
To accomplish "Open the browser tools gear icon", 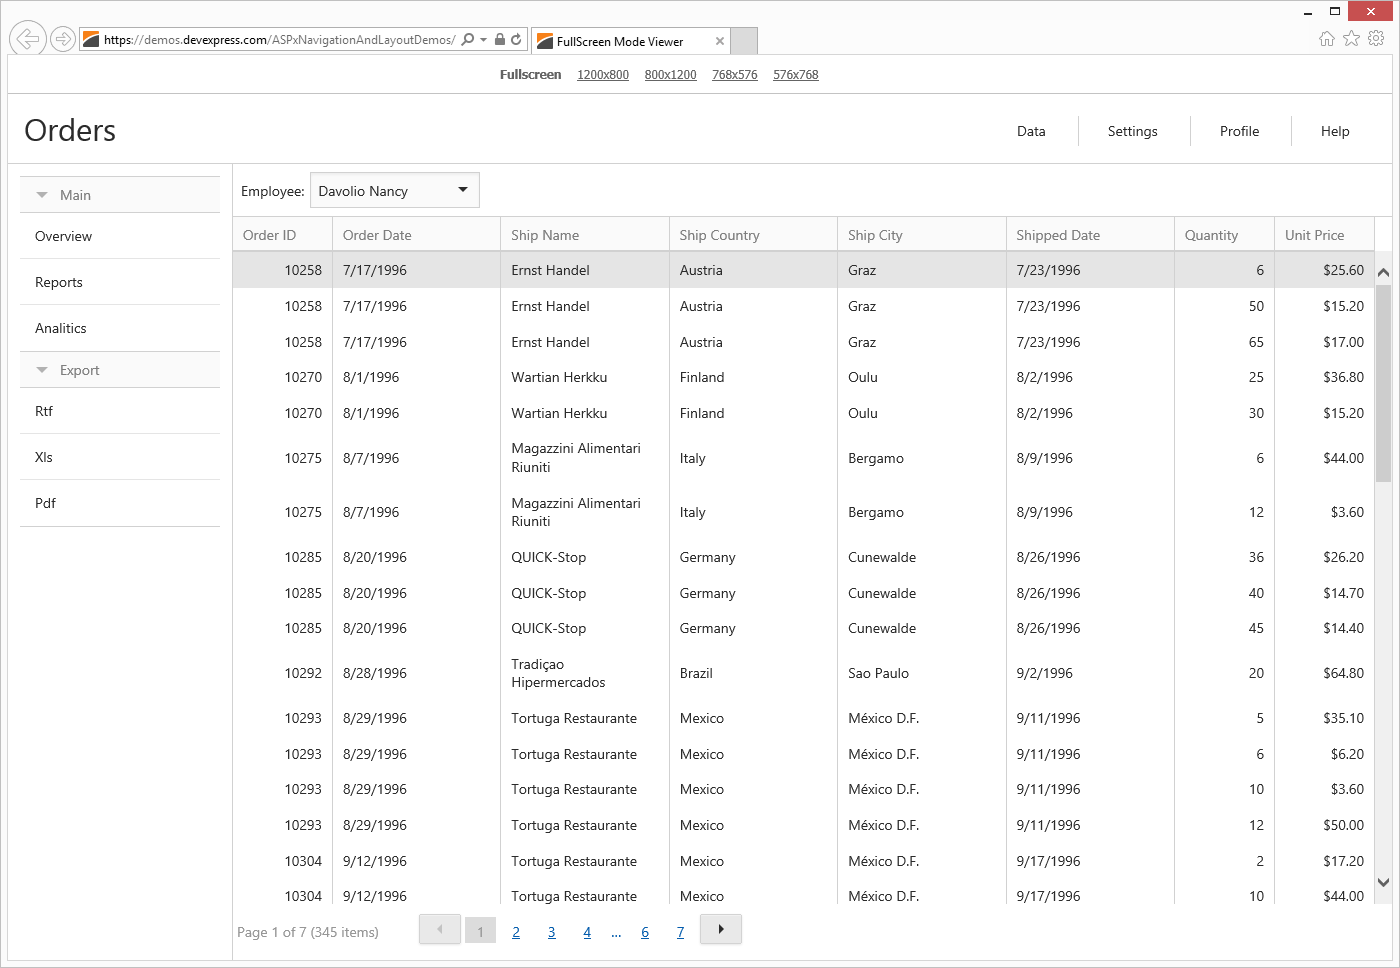I will pos(1376,38).
